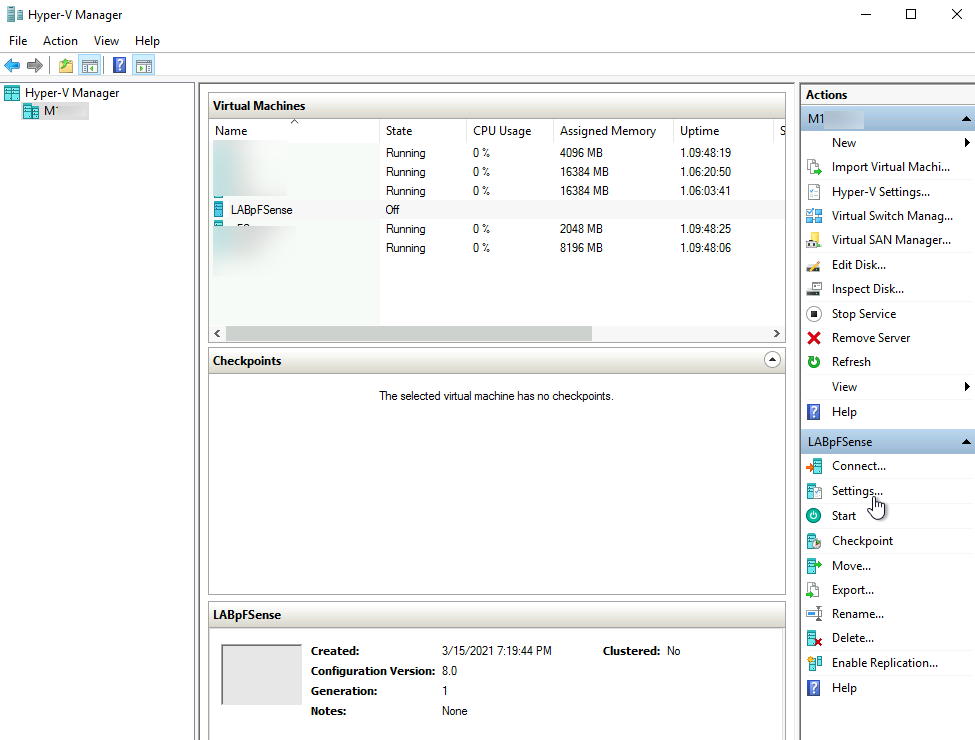Click the green Refresh icon

814,362
